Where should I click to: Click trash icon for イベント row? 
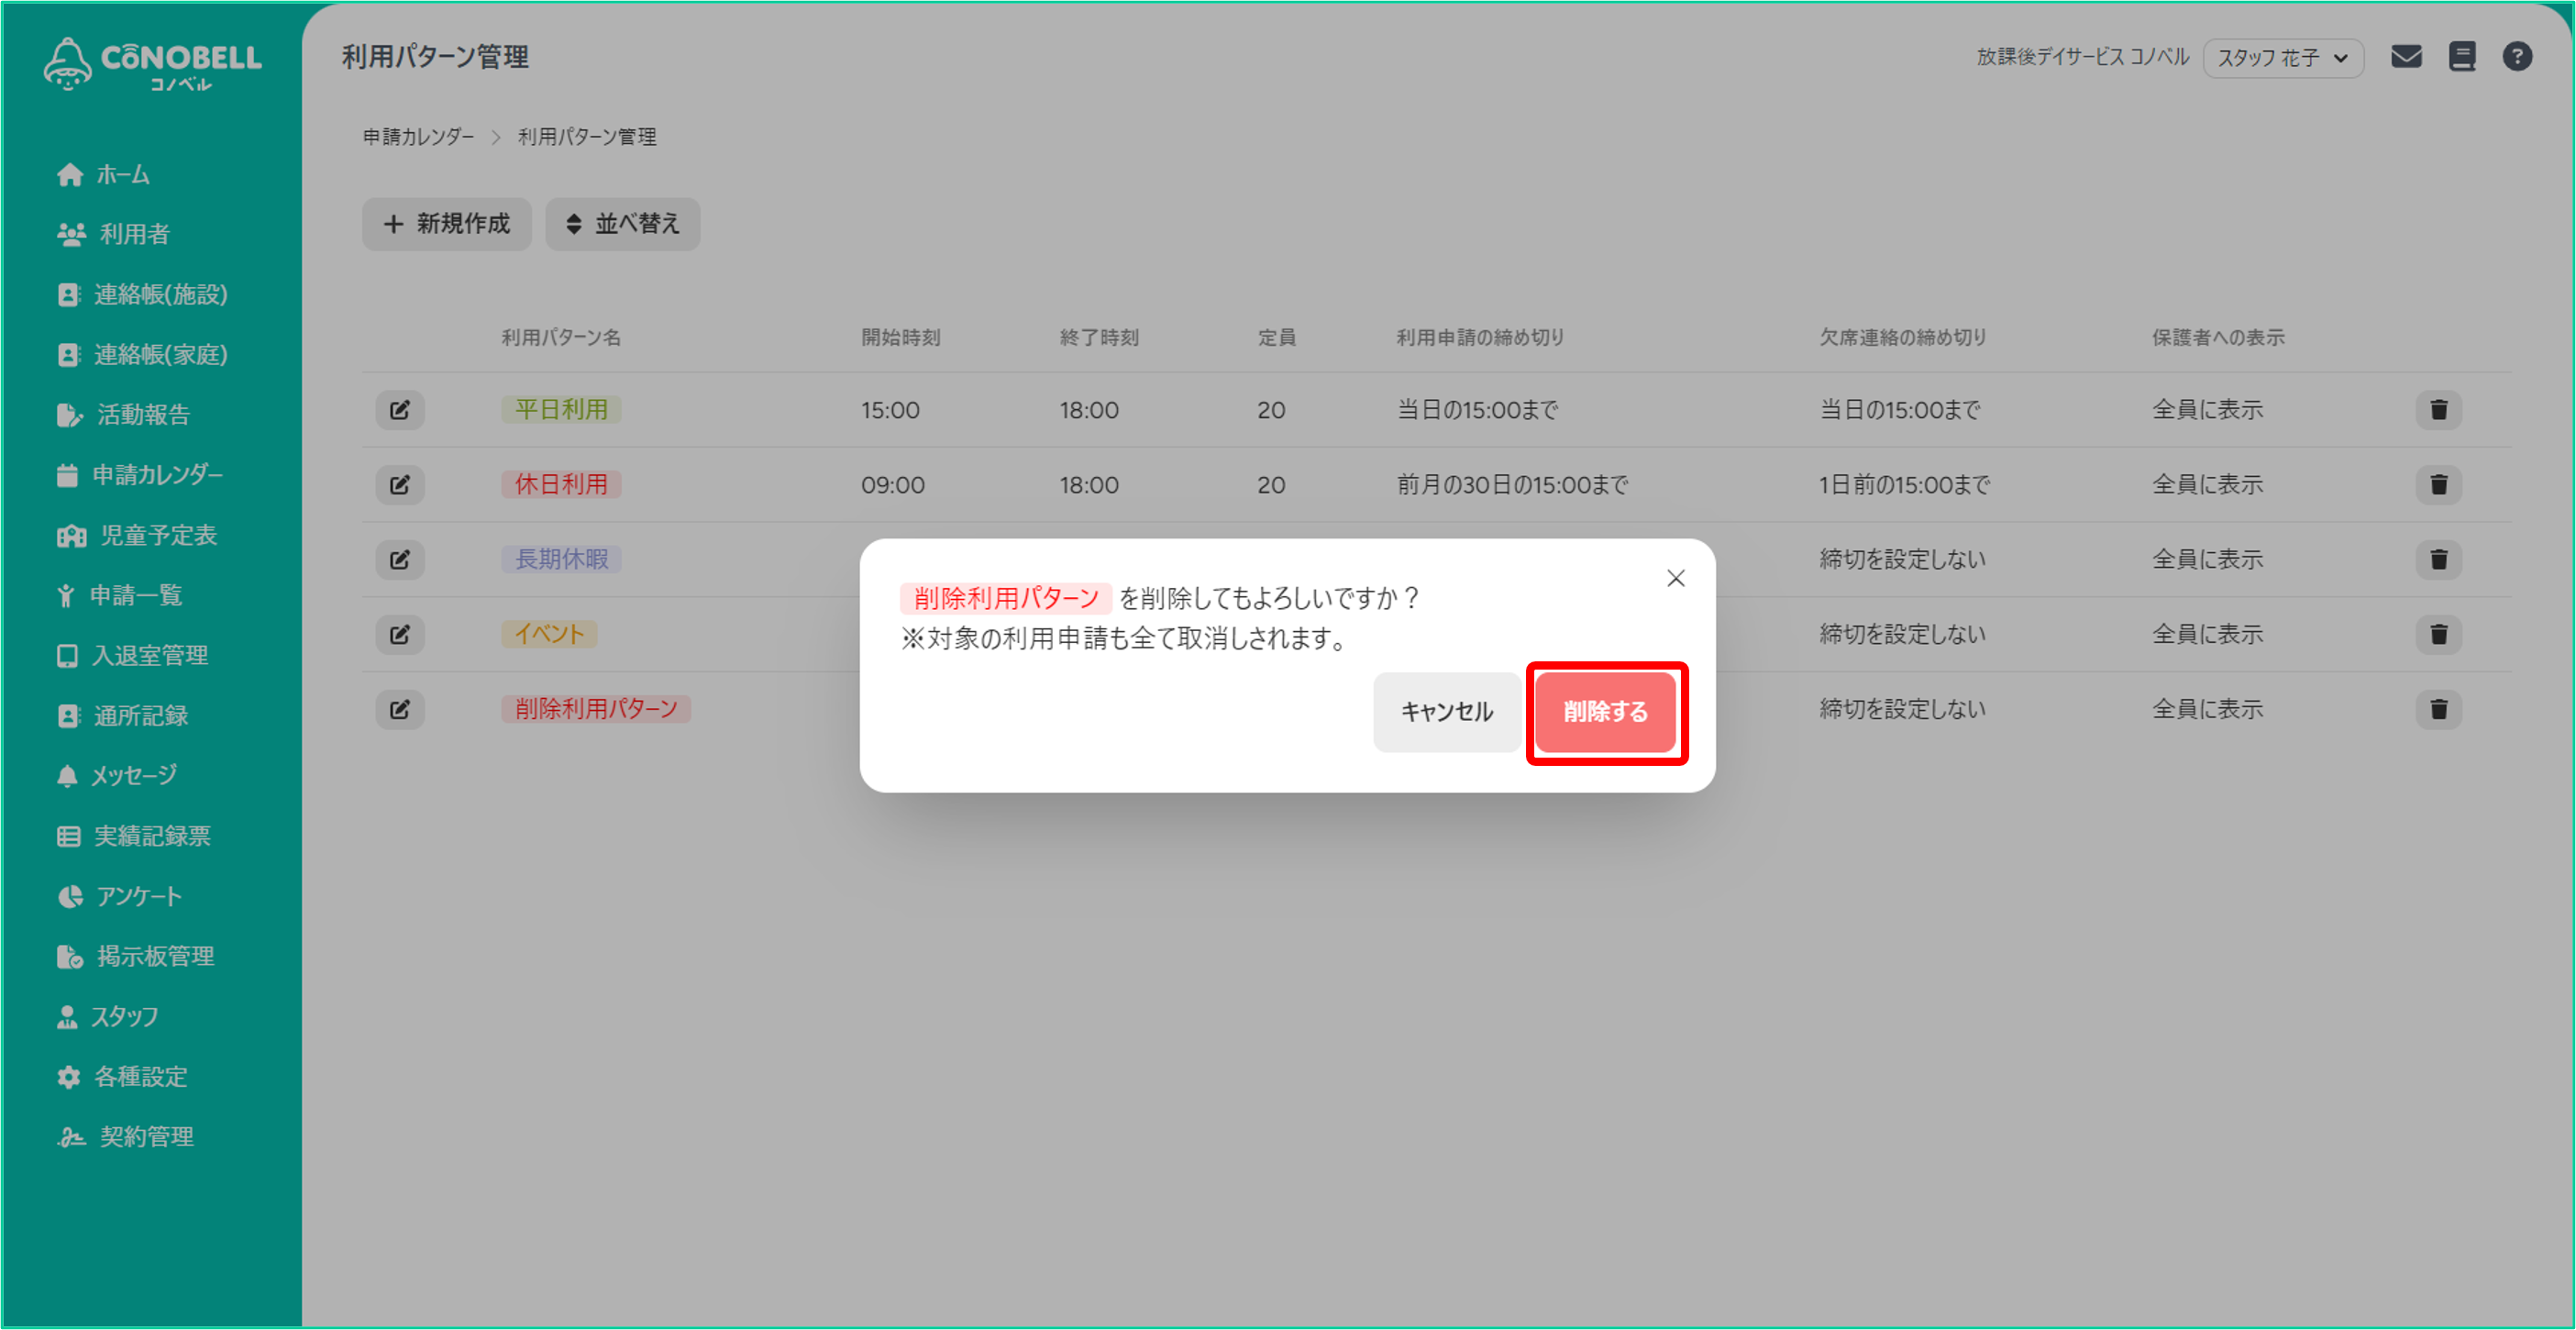point(2438,635)
